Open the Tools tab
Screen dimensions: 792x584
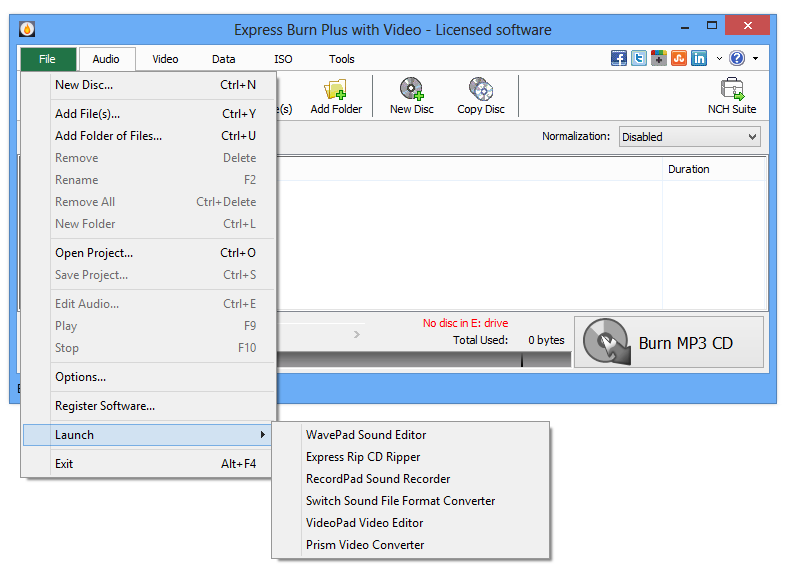(341, 59)
